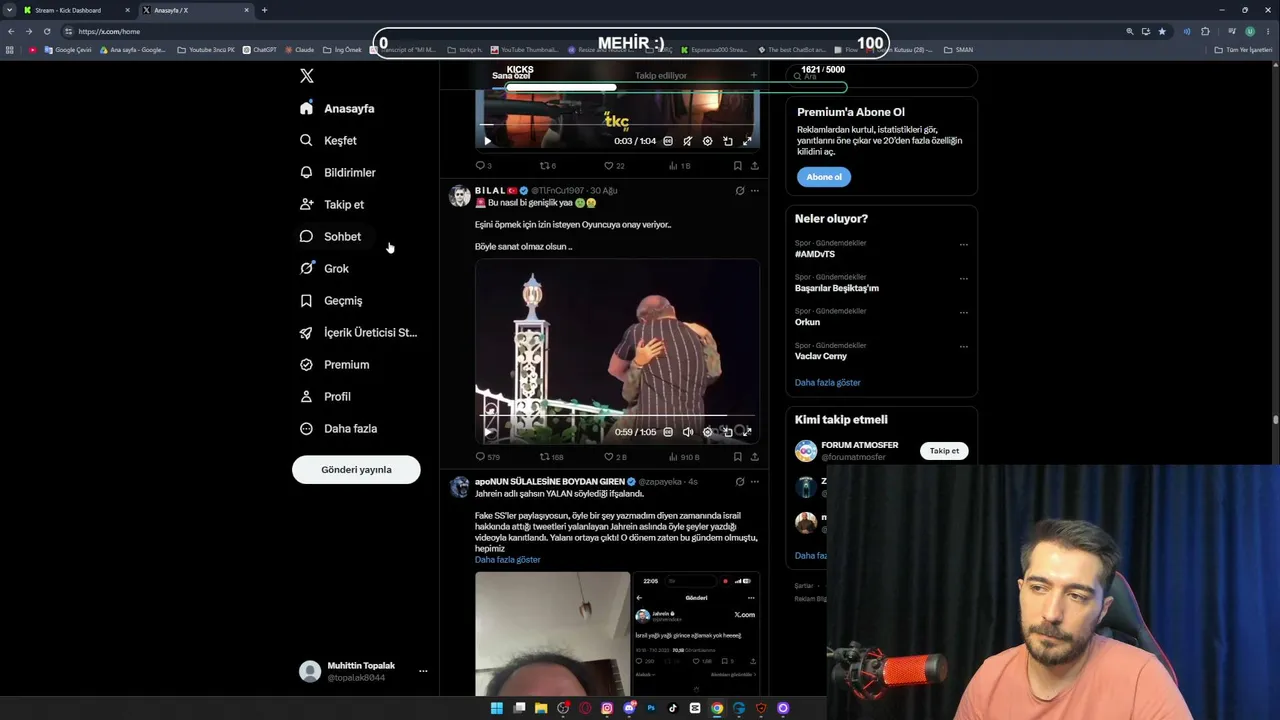Open more options for the Orkun trend
The height and width of the screenshot is (720, 1280).
pos(964,313)
